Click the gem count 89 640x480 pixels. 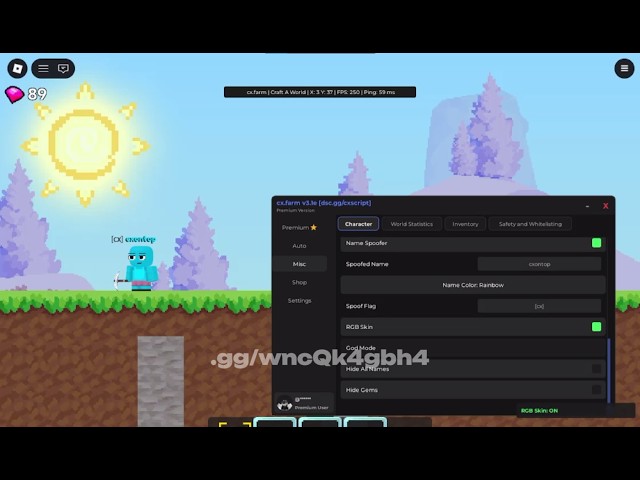click(x=37, y=94)
